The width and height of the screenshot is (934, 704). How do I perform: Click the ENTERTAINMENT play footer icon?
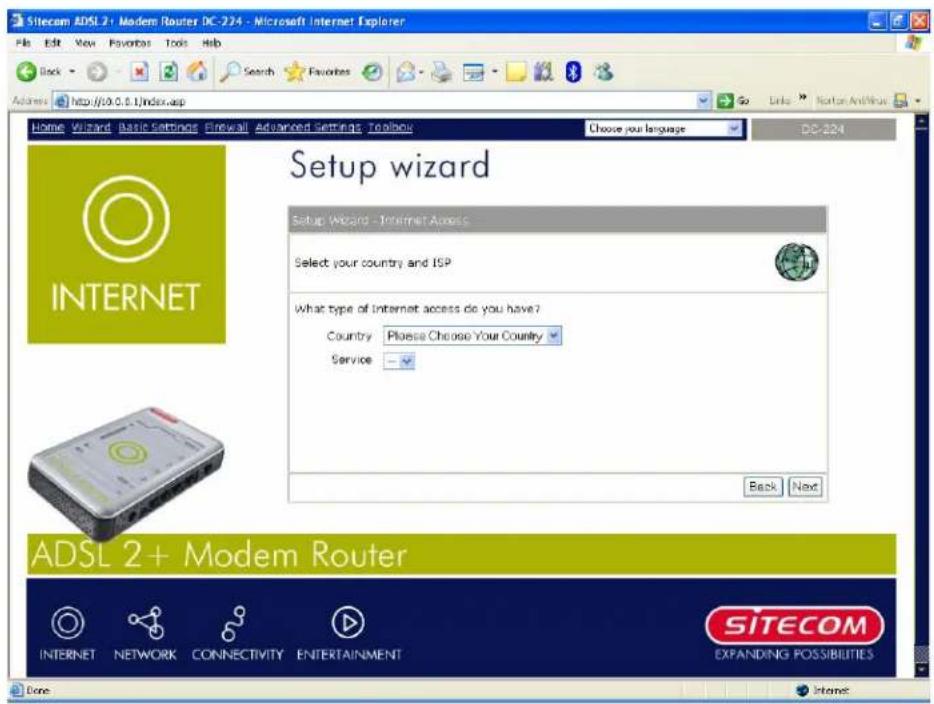pos(348,633)
